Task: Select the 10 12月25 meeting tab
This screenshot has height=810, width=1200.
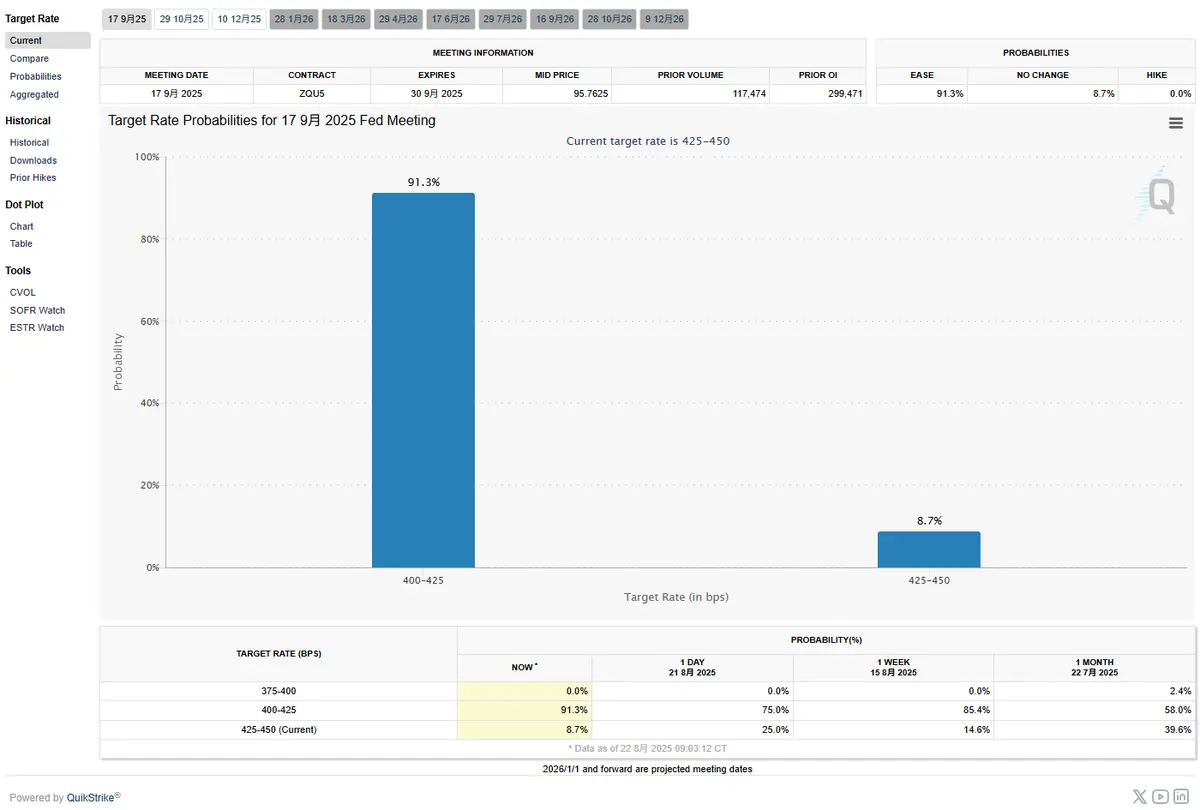Action: coord(240,19)
